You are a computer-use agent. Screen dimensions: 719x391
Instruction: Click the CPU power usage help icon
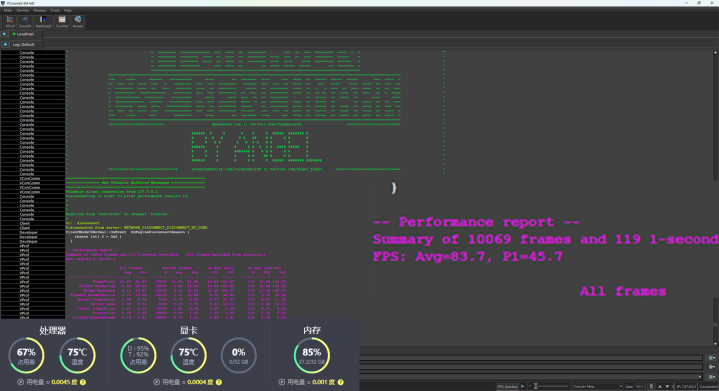tap(83, 382)
